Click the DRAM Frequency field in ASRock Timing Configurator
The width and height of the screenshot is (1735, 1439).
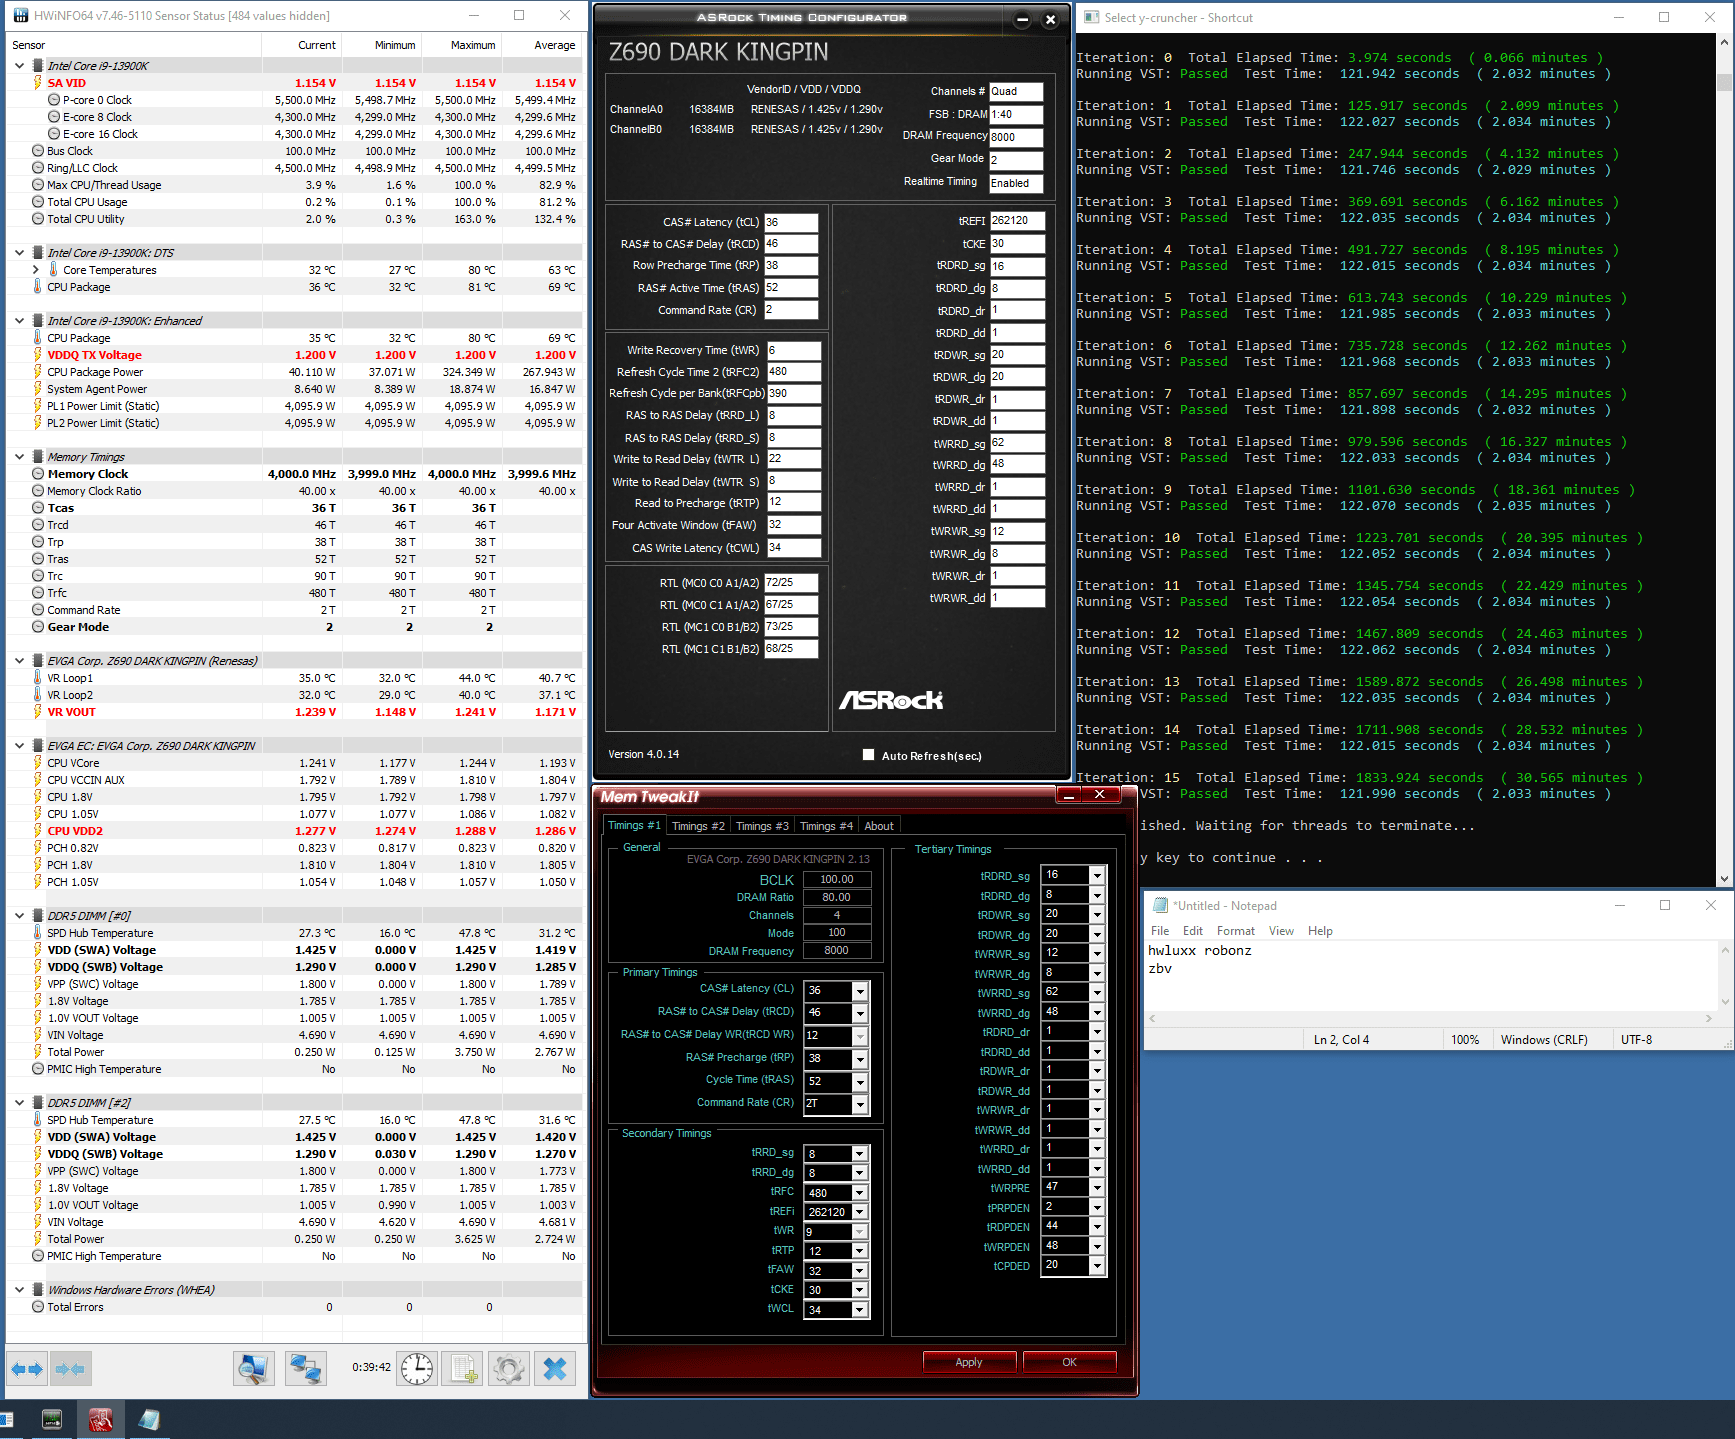(1016, 137)
